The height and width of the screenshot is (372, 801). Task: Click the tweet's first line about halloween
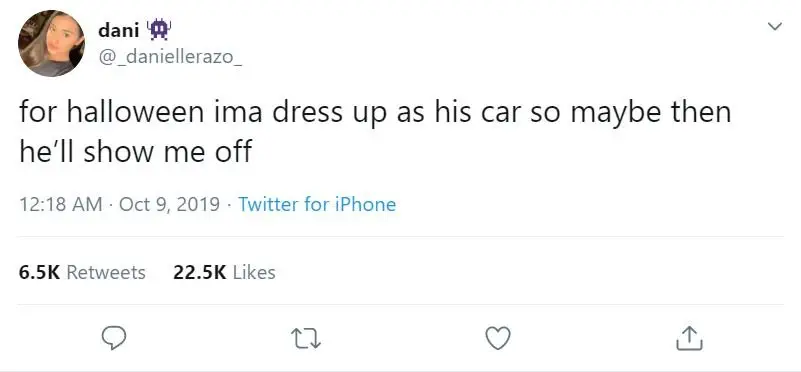pyautogui.click(x=375, y=113)
